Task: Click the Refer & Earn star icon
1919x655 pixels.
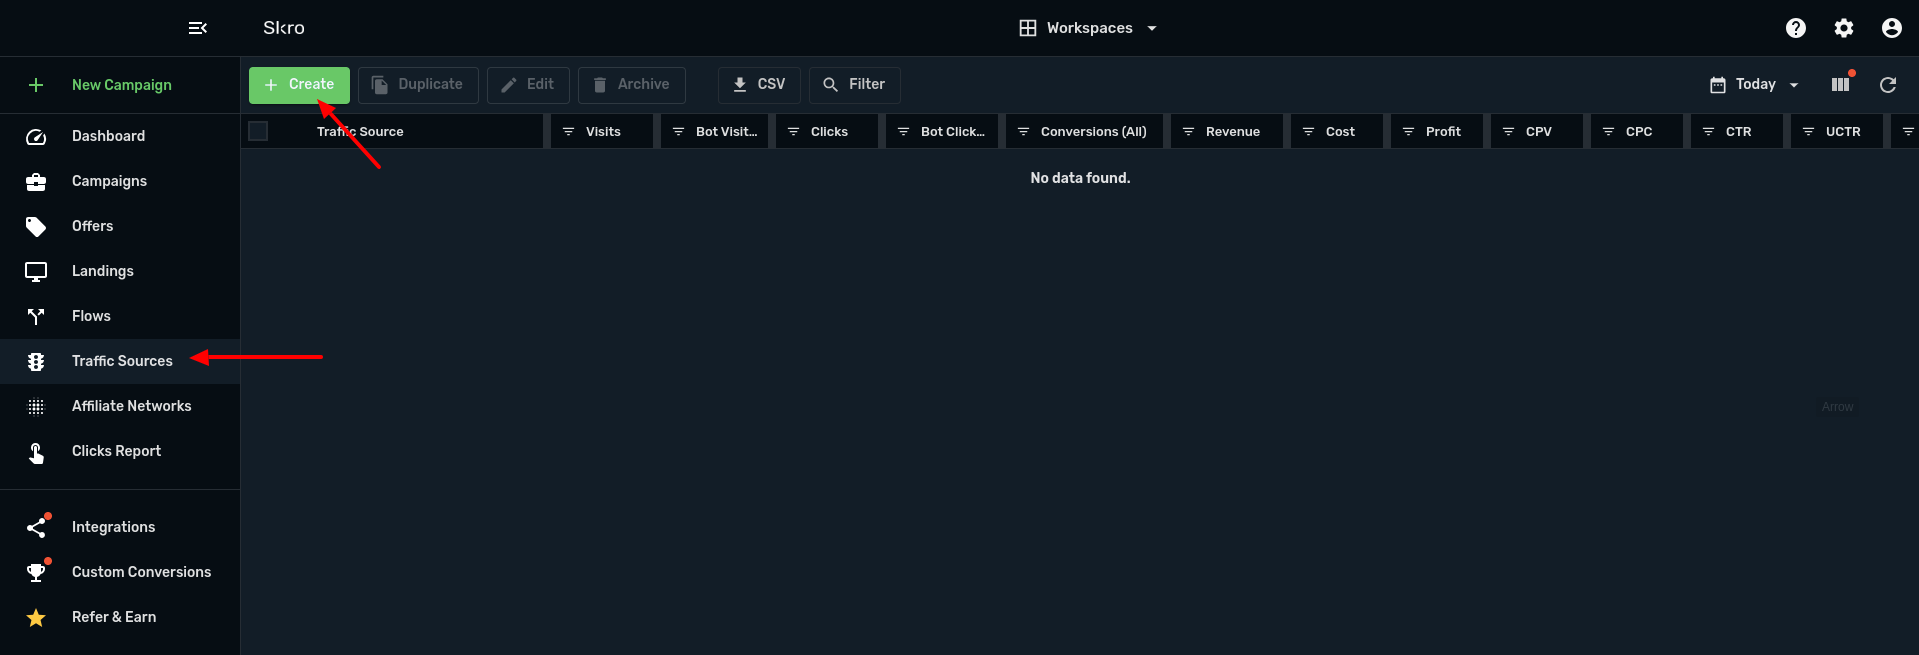Action: (36, 618)
